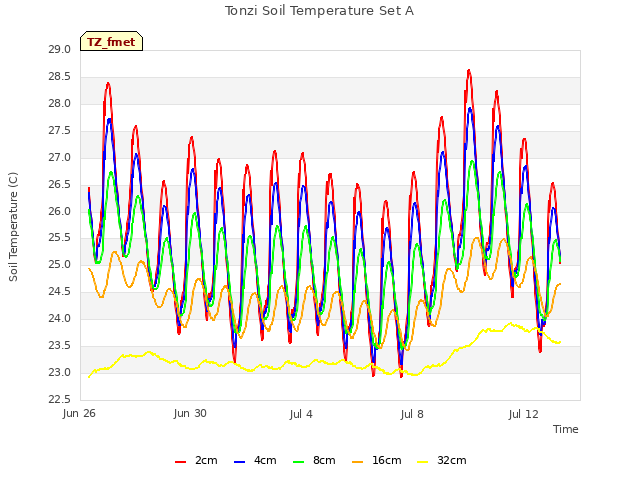
Task: Select the 16cm legend label
Action: tap(387, 460)
